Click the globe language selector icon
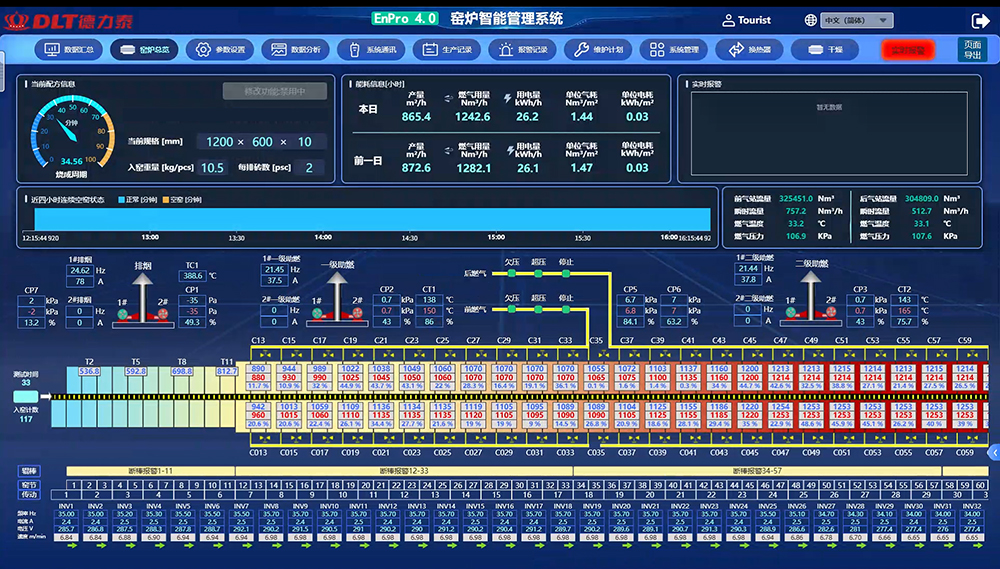The height and width of the screenshot is (569, 1000). coord(810,20)
